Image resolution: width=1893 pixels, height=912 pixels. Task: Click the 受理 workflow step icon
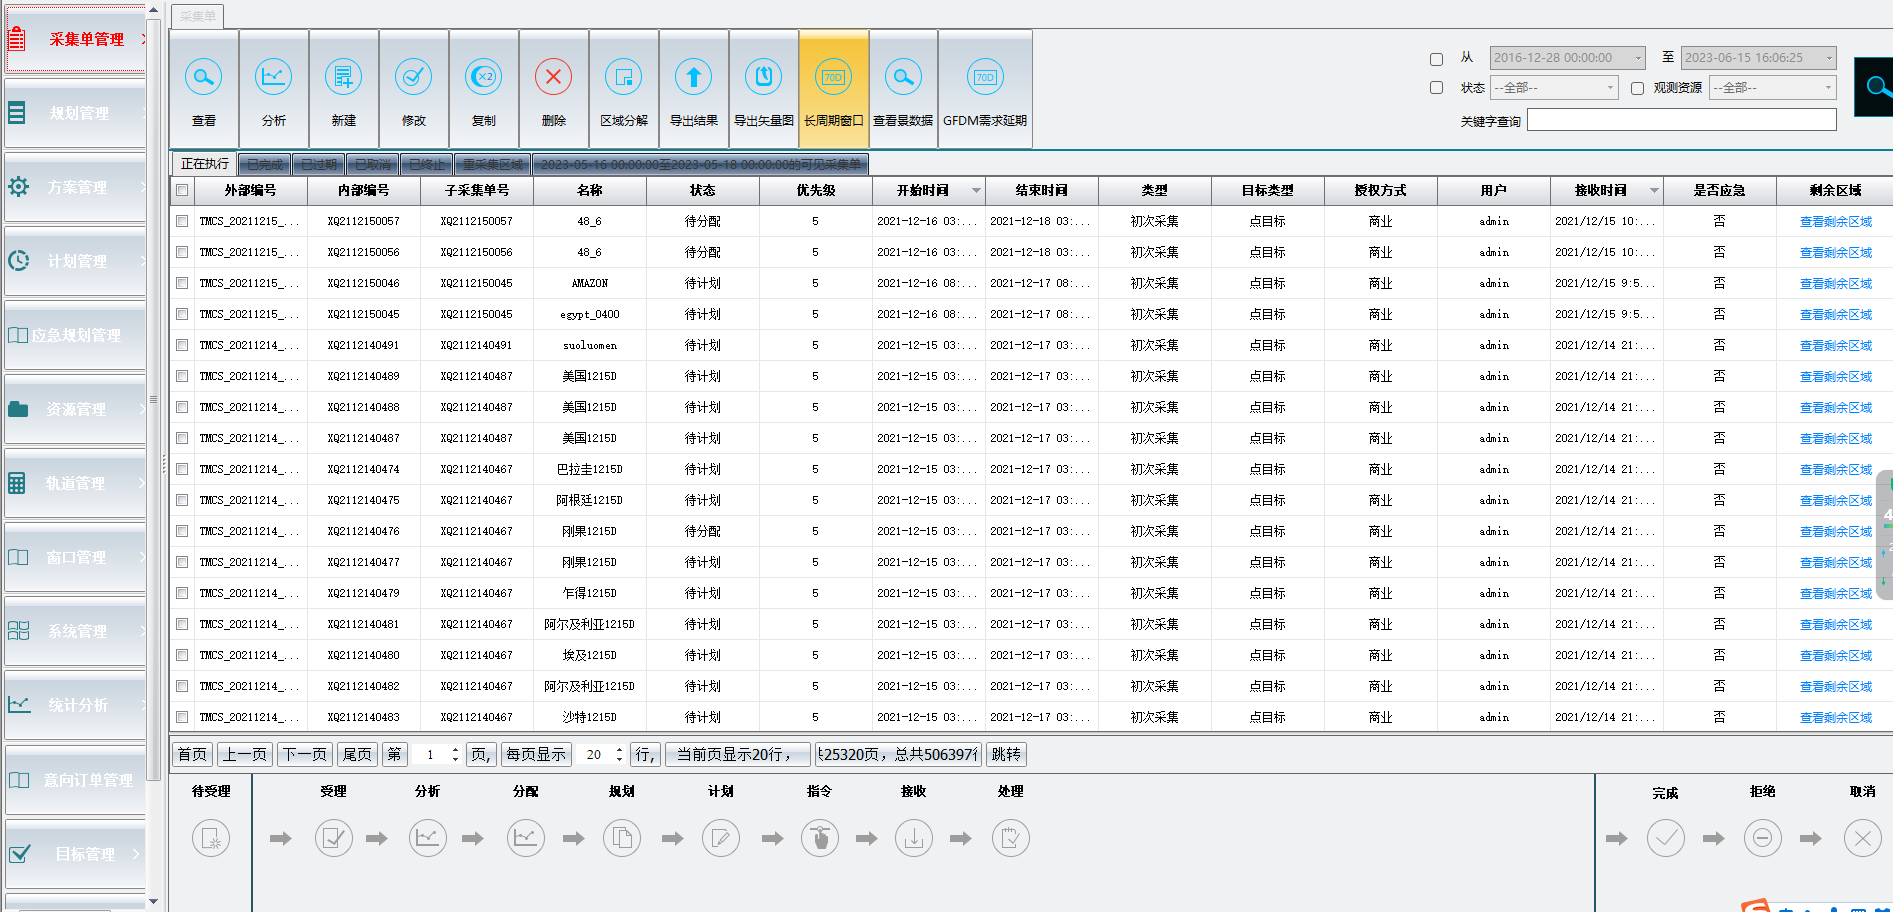333,838
